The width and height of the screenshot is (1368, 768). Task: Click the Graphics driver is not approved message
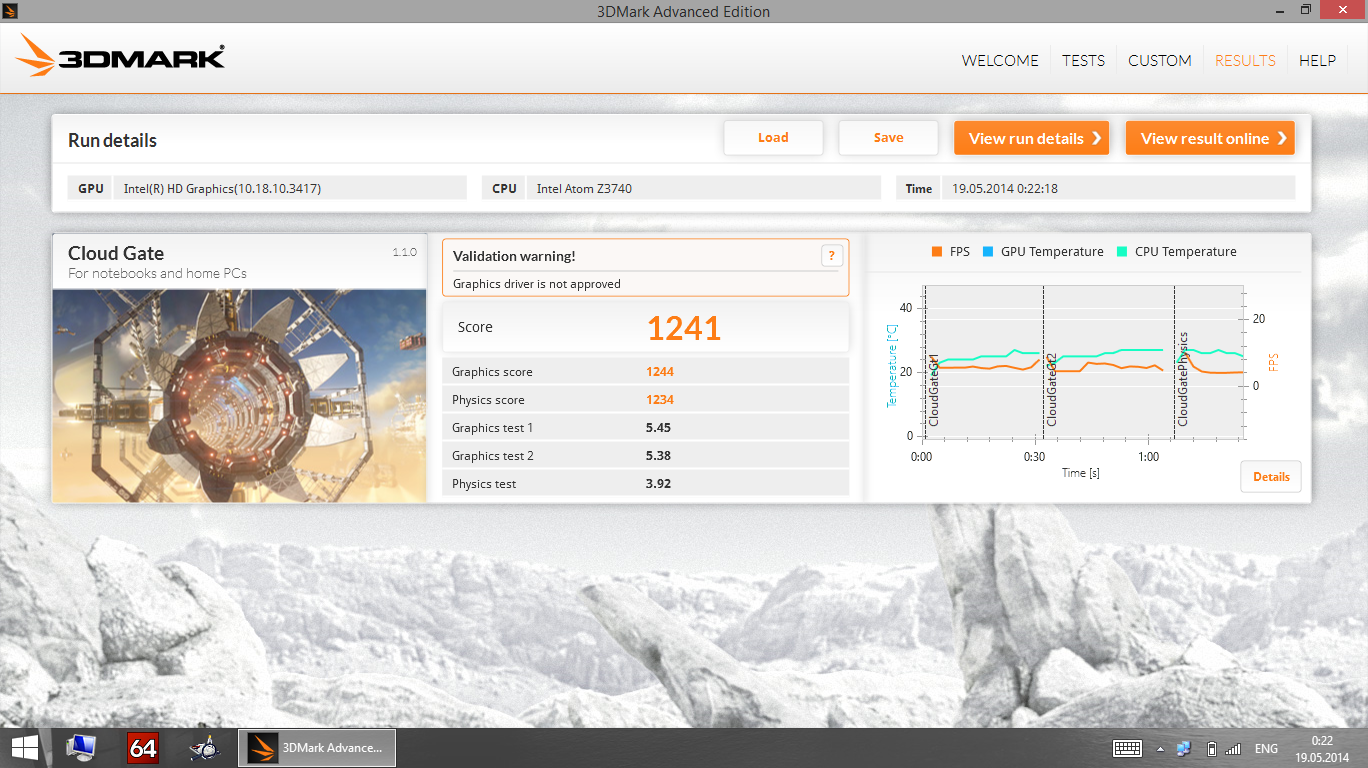[537, 284]
